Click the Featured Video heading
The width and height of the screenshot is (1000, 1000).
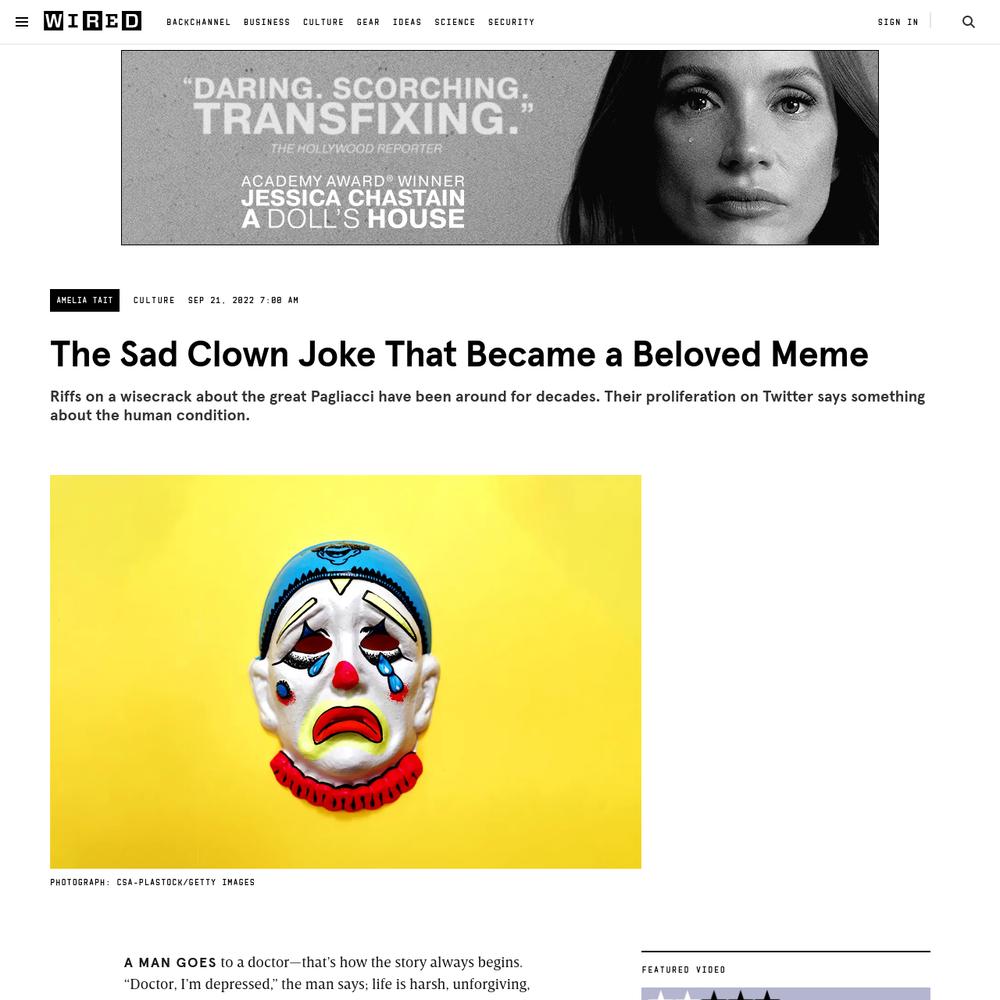click(684, 969)
